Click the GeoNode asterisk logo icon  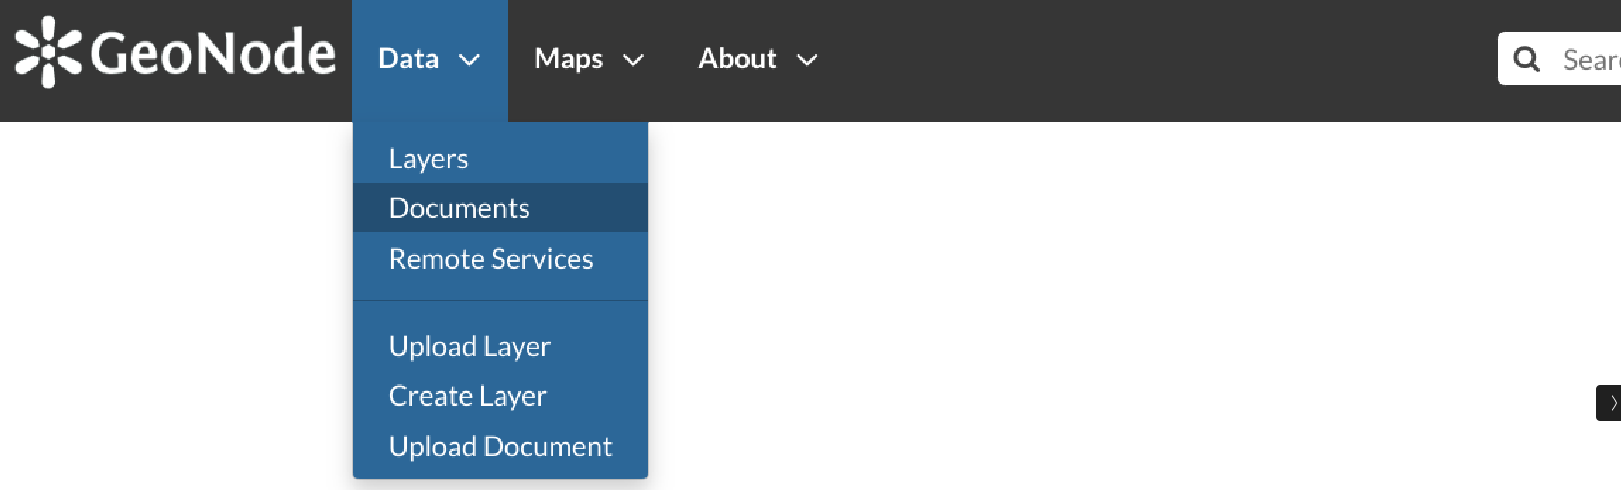[x=48, y=52]
